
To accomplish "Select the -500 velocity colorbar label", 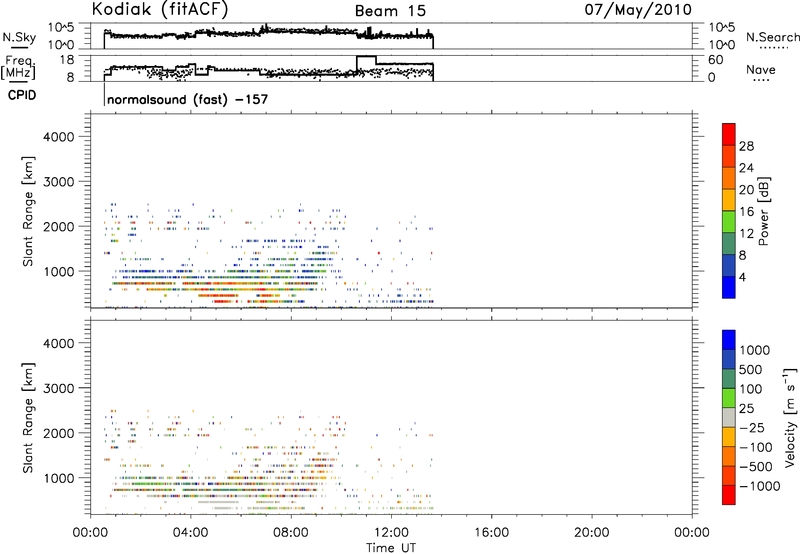I will pyautogui.click(x=756, y=466).
